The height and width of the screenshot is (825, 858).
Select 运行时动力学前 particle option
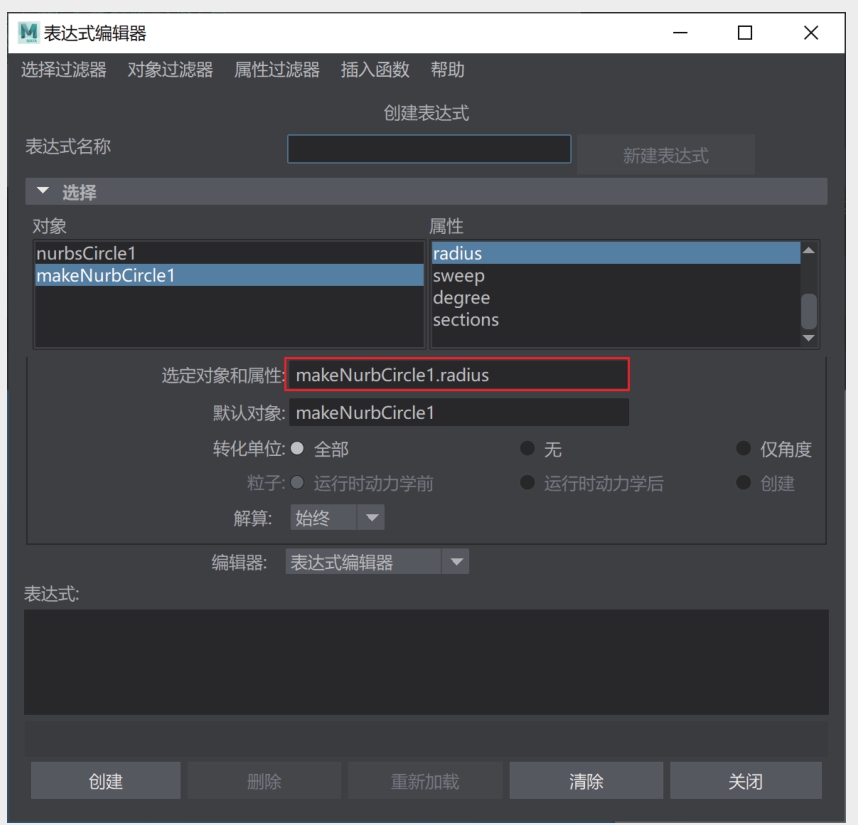pyautogui.click(x=297, y=483)
